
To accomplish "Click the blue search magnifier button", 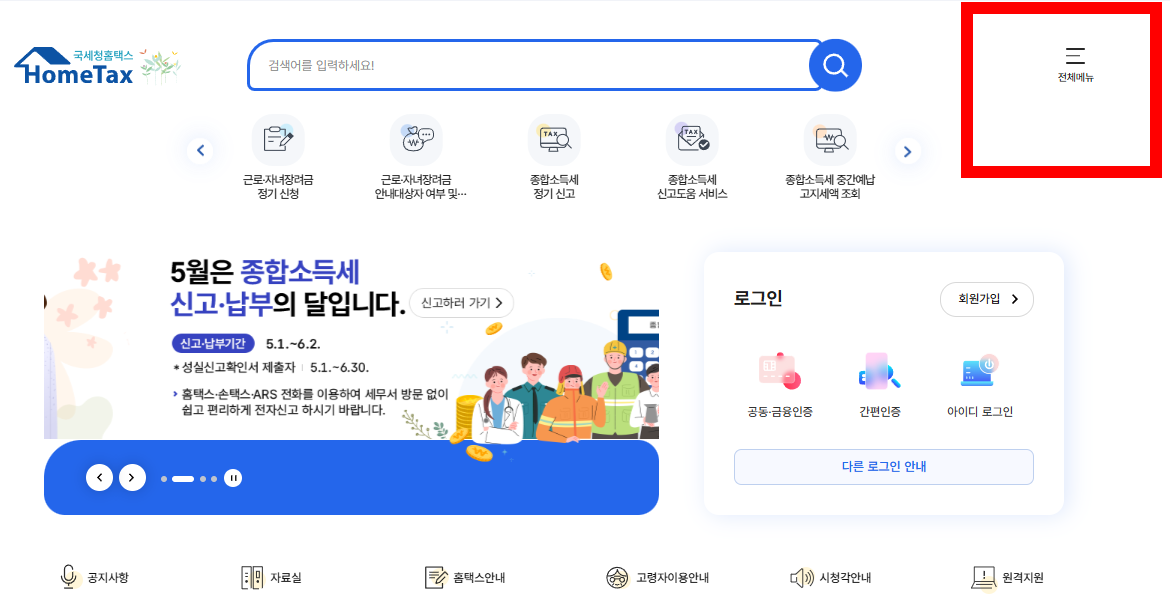I will 835,66.
